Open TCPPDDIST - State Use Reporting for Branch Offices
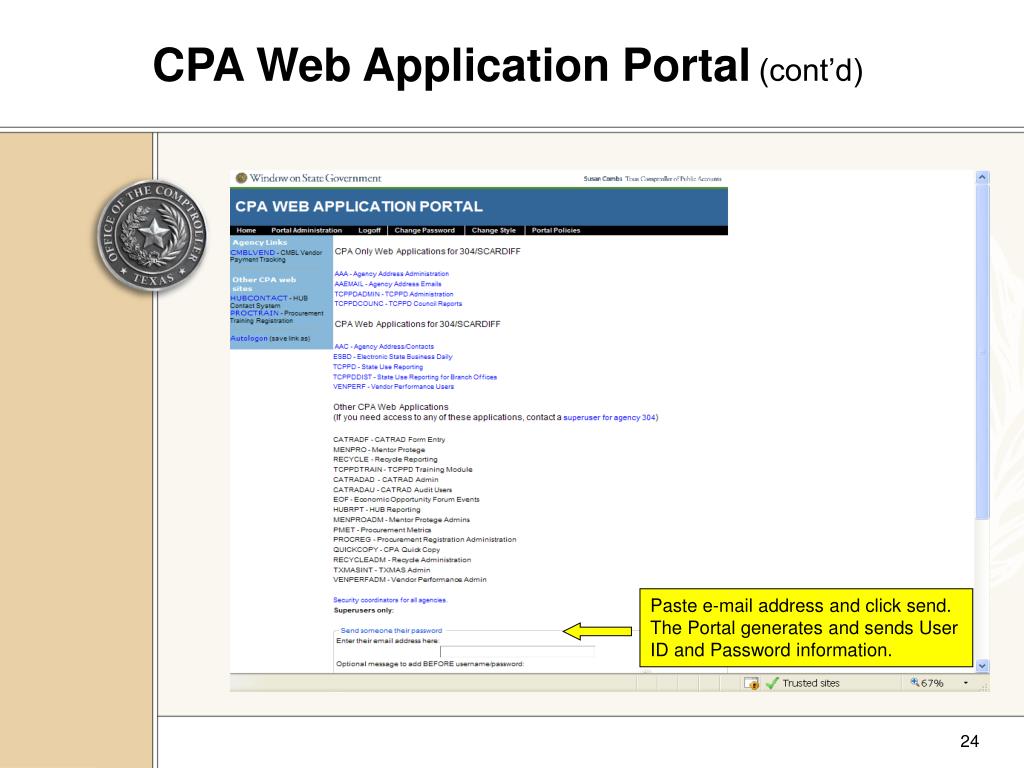This screenshot has width=1024, height=768. click(415, 377)
